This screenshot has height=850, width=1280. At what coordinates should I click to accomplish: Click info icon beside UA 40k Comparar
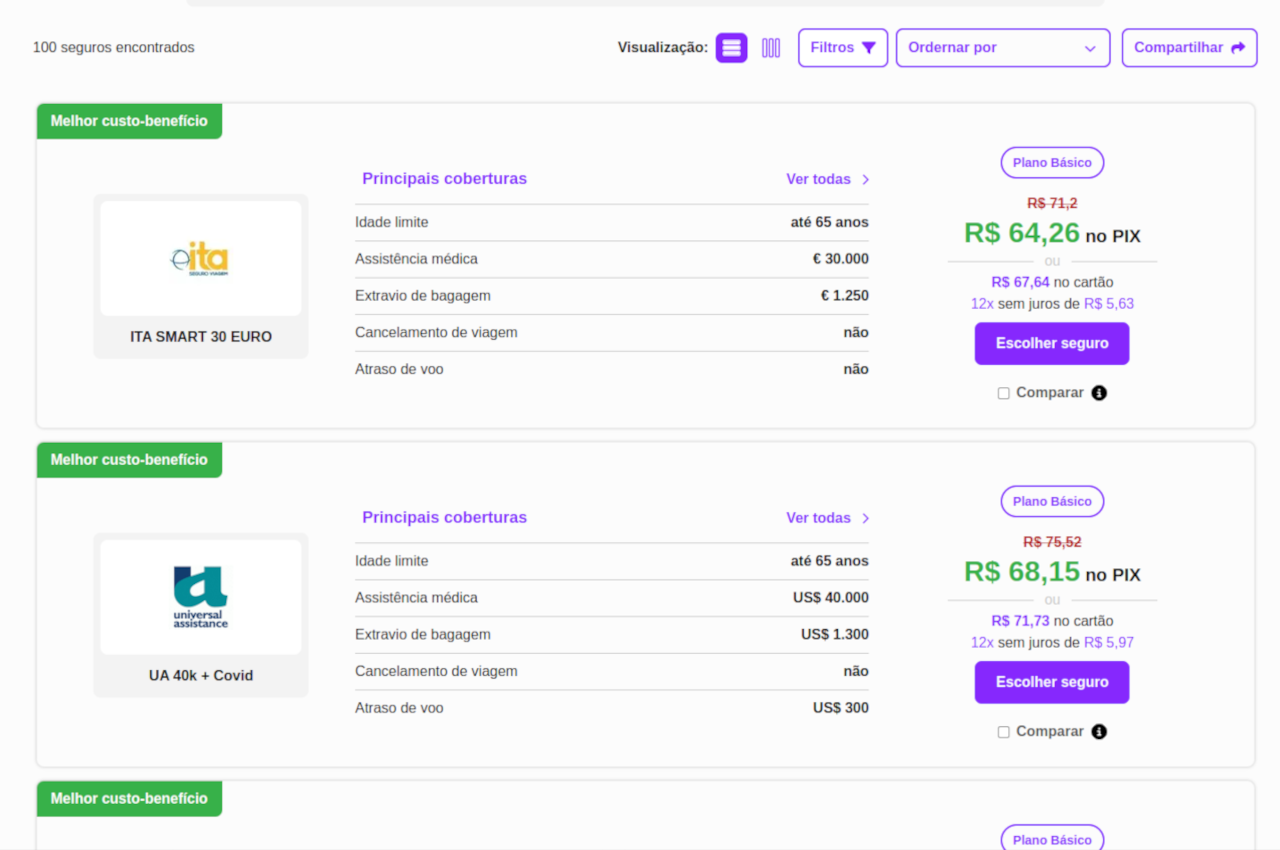pyautogui.click(x=1099, y=732)
